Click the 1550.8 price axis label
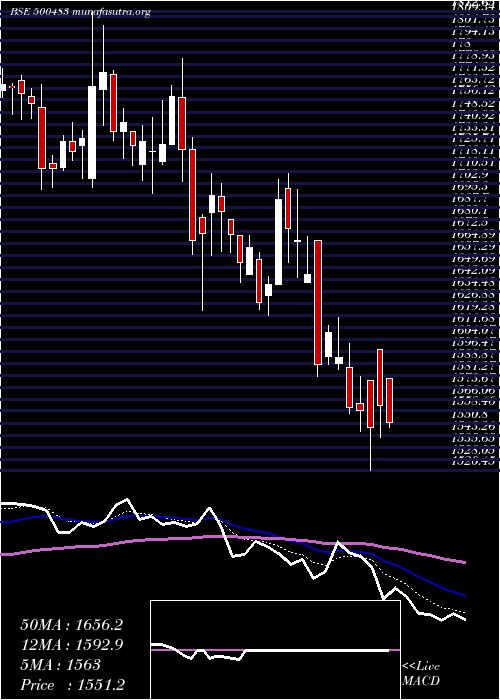500x700 pixels. click(x=471, y=414)
